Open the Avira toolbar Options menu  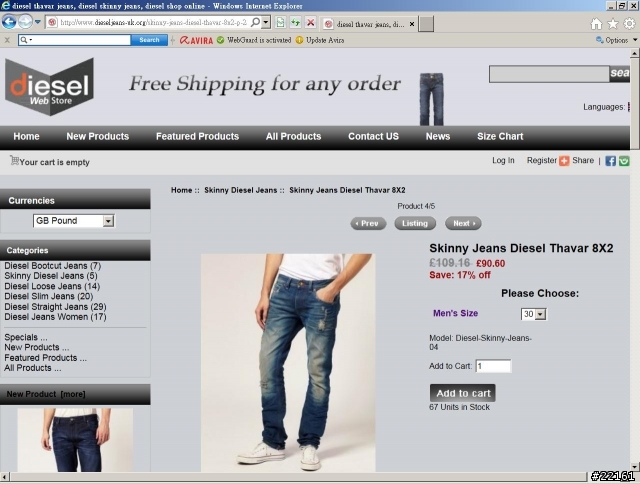[x=616, y=40]
